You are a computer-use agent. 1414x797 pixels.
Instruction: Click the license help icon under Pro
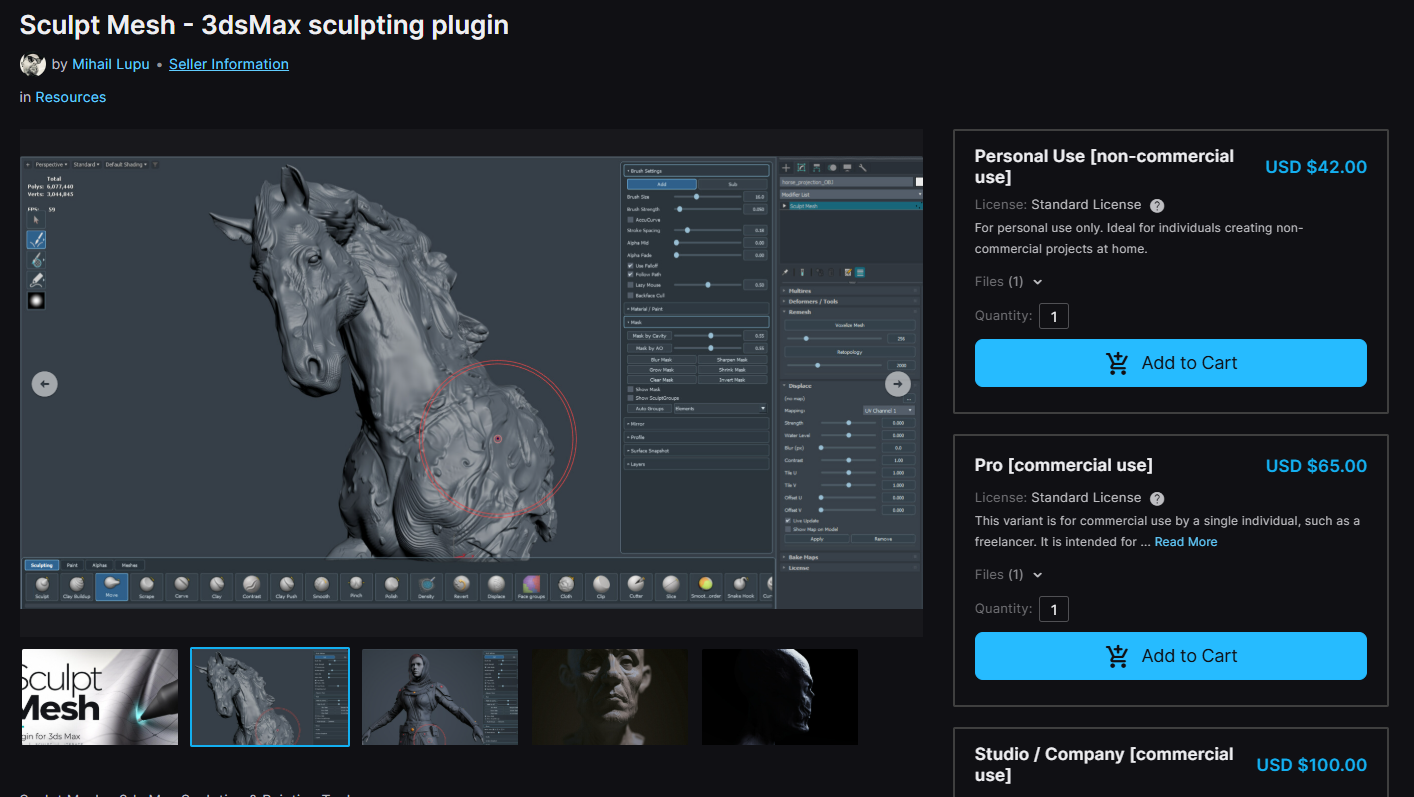[1157, 499]
